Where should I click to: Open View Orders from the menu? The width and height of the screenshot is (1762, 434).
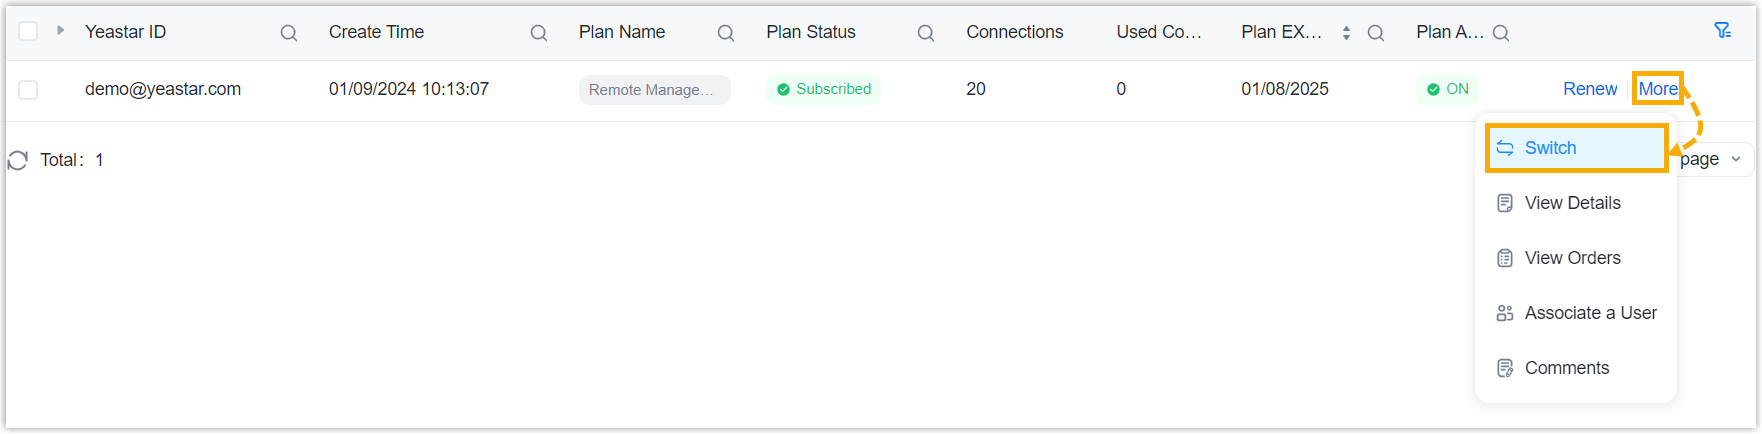coord(1572,258)
